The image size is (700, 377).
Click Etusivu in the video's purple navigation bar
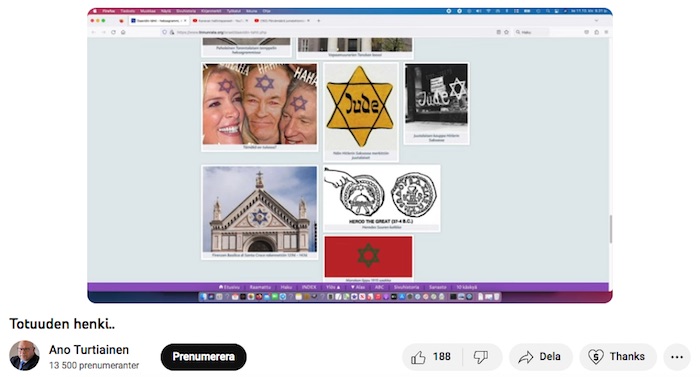pyautogui.click(x=229, y=287)
